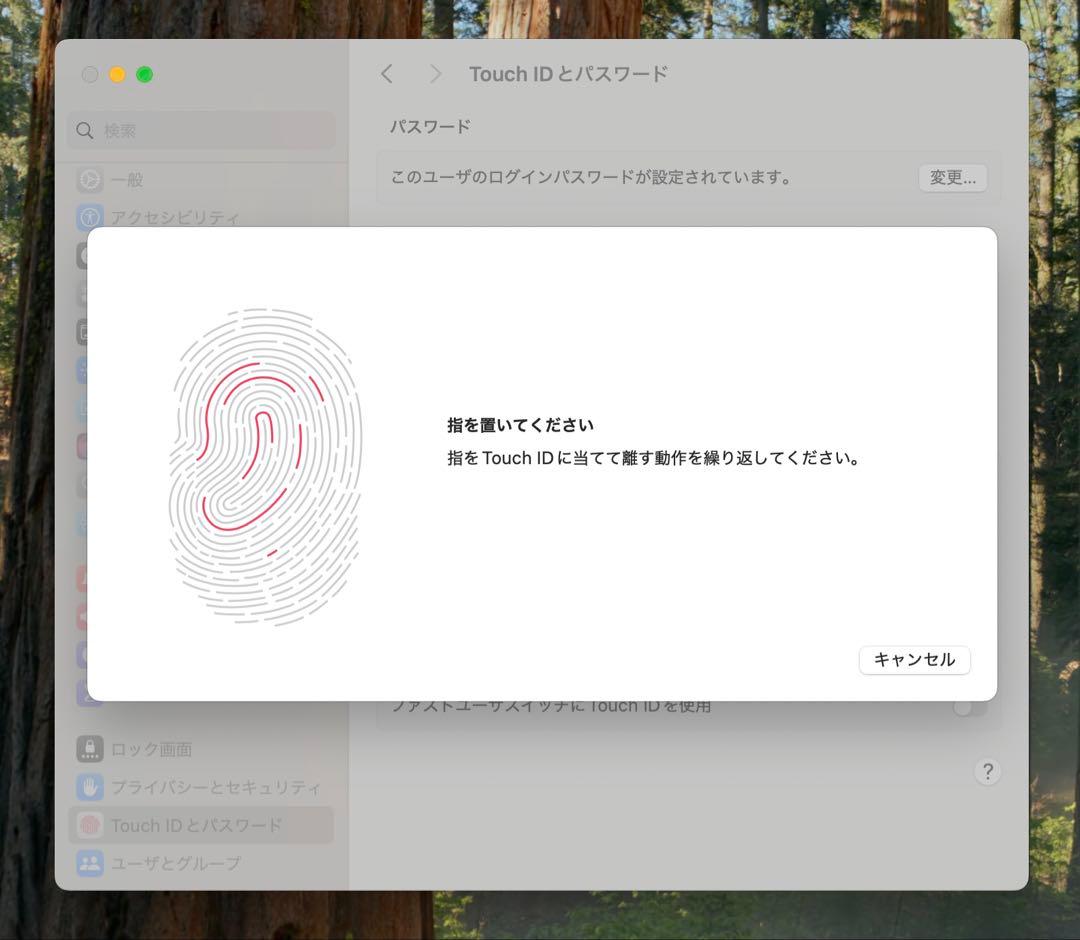Image resolution: width=1080 pixels, height=940 pixels.
Task: Click the プライバシーとセキュリティ hand icon
Action: (x=90, y=787)
